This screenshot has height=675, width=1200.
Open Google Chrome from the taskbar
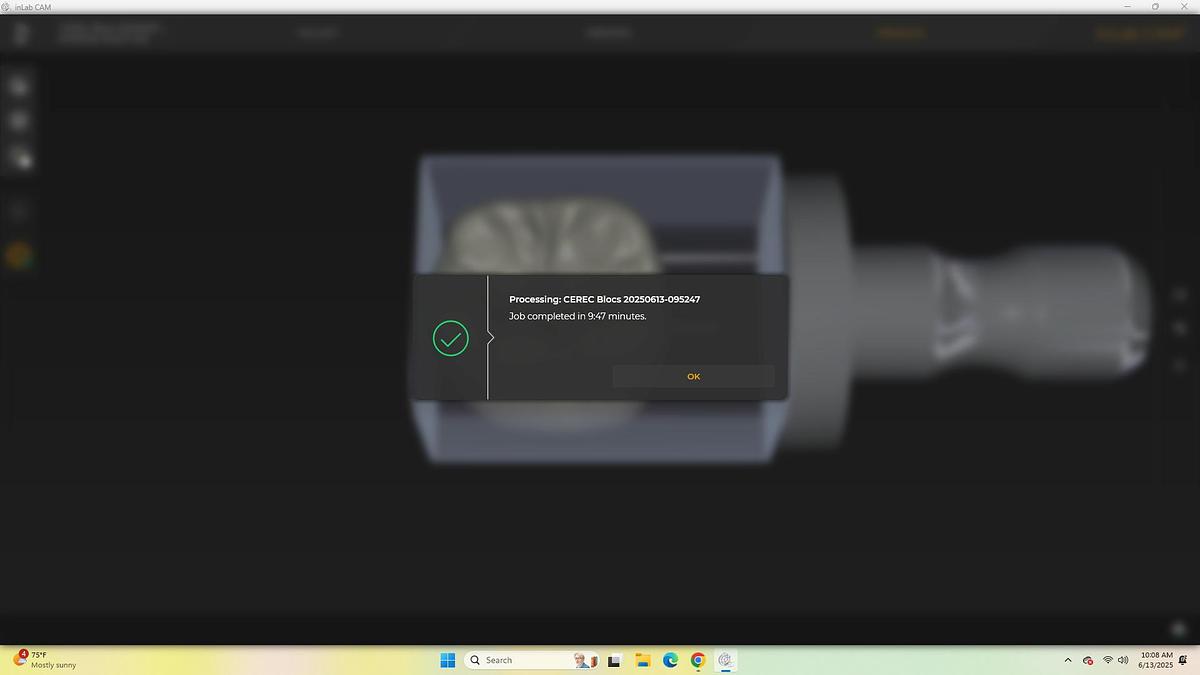(698, 660)
